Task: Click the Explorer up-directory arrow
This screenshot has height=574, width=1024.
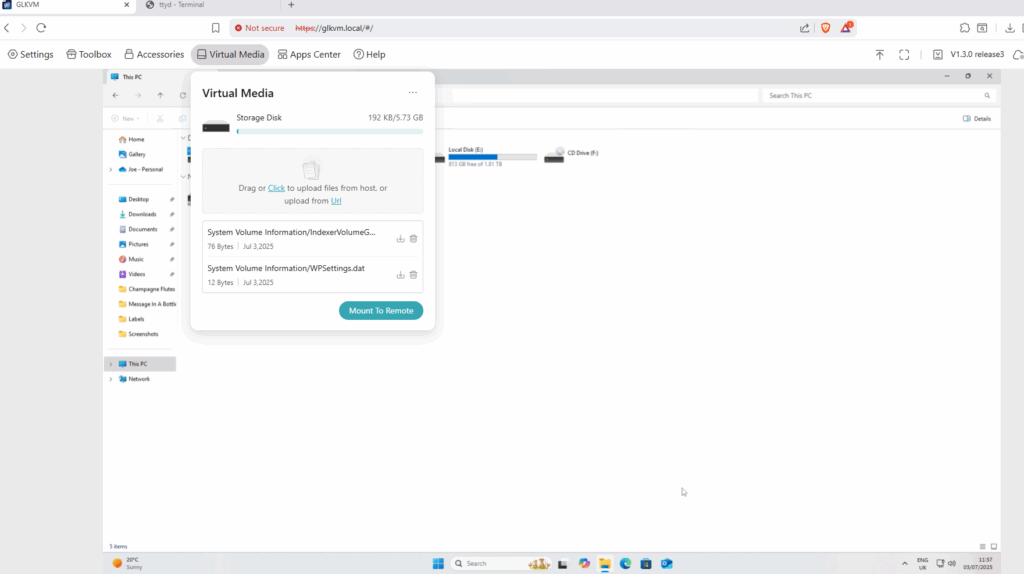Action: (160, 95)
